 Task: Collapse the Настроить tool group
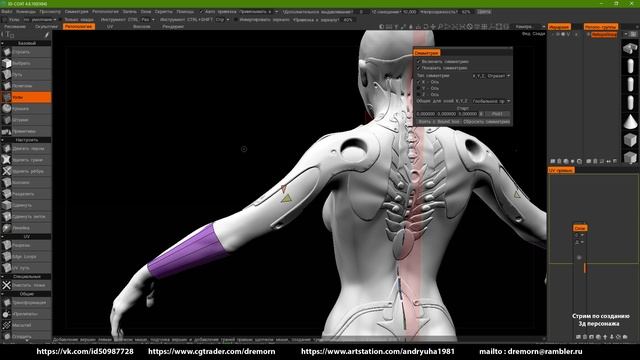tap(2, 140)
